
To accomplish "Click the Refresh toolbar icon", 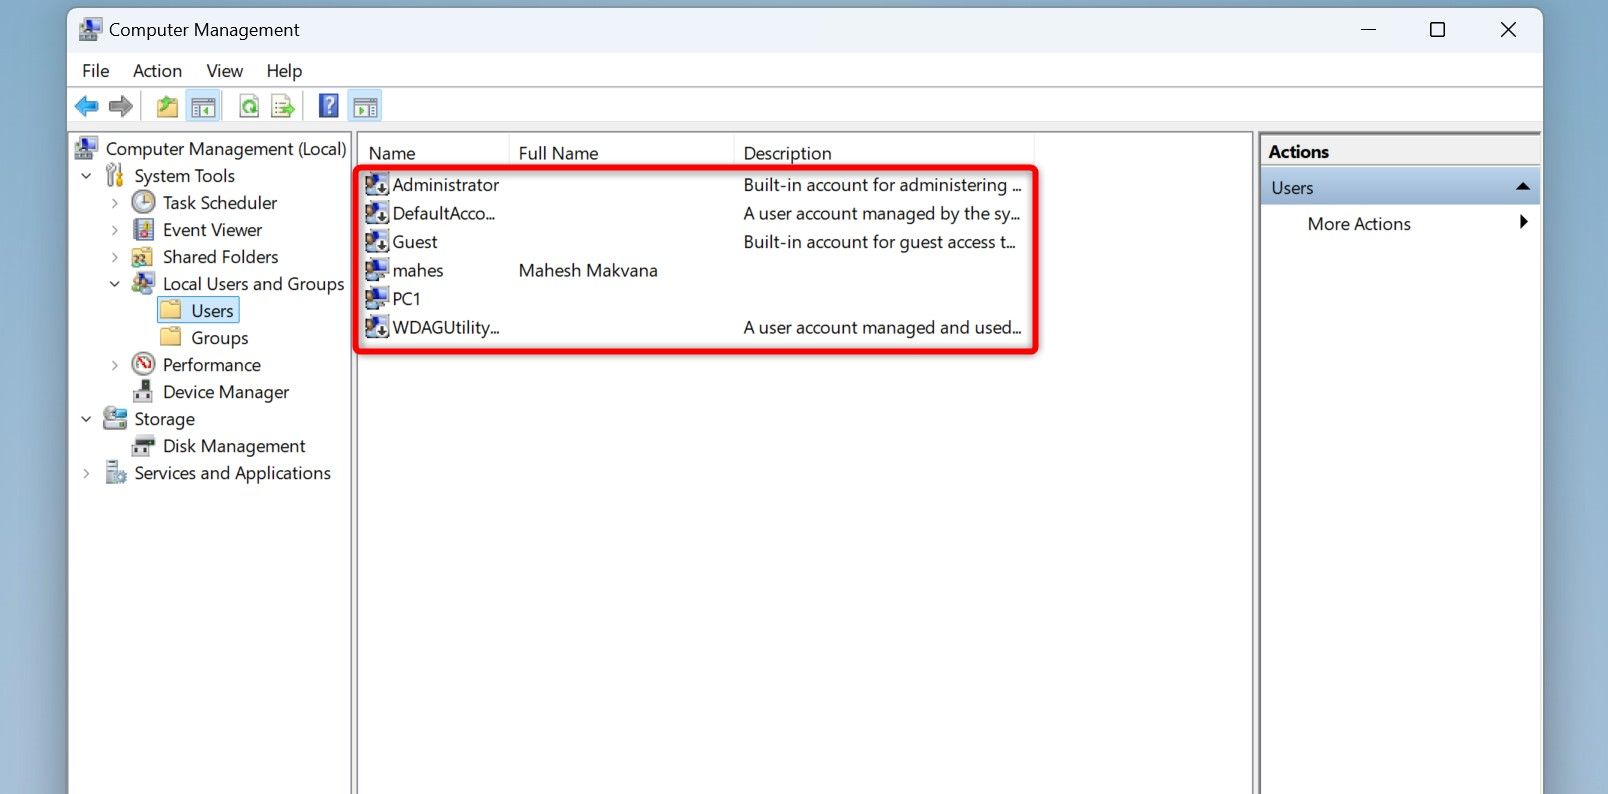I will [x=249, y=106].
